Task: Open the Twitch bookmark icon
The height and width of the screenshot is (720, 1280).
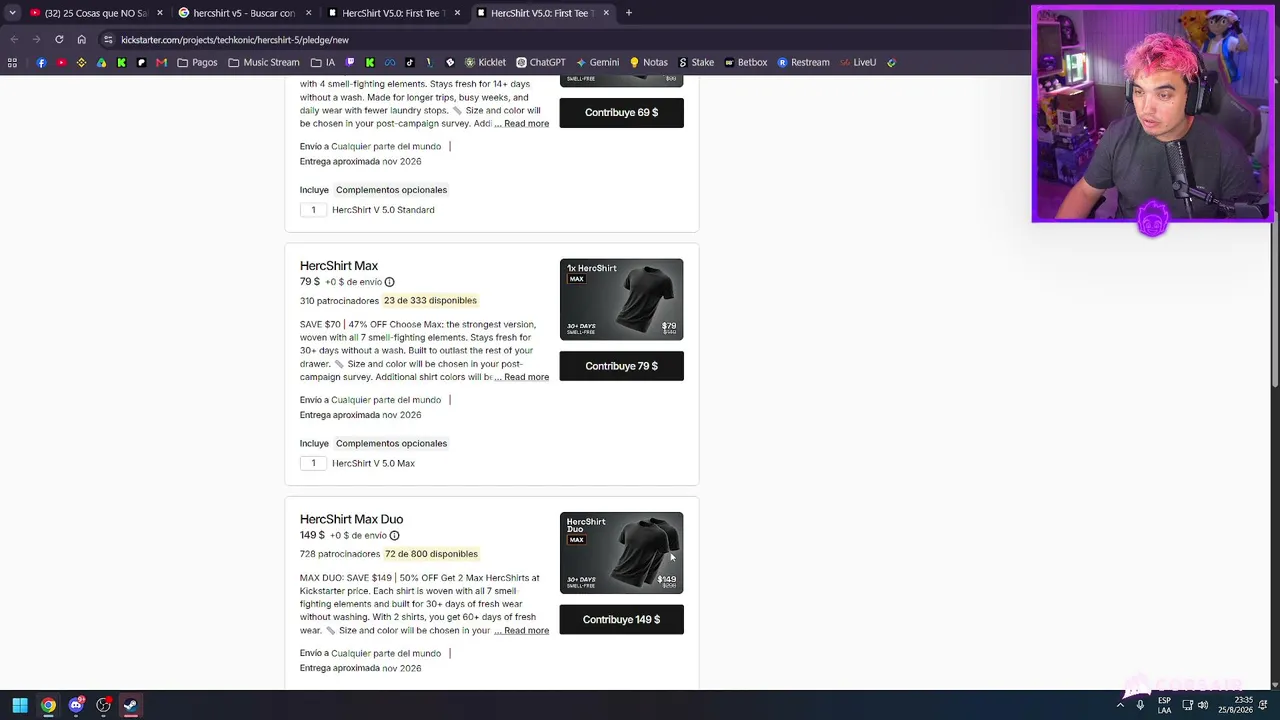Action: coord(349,62)
